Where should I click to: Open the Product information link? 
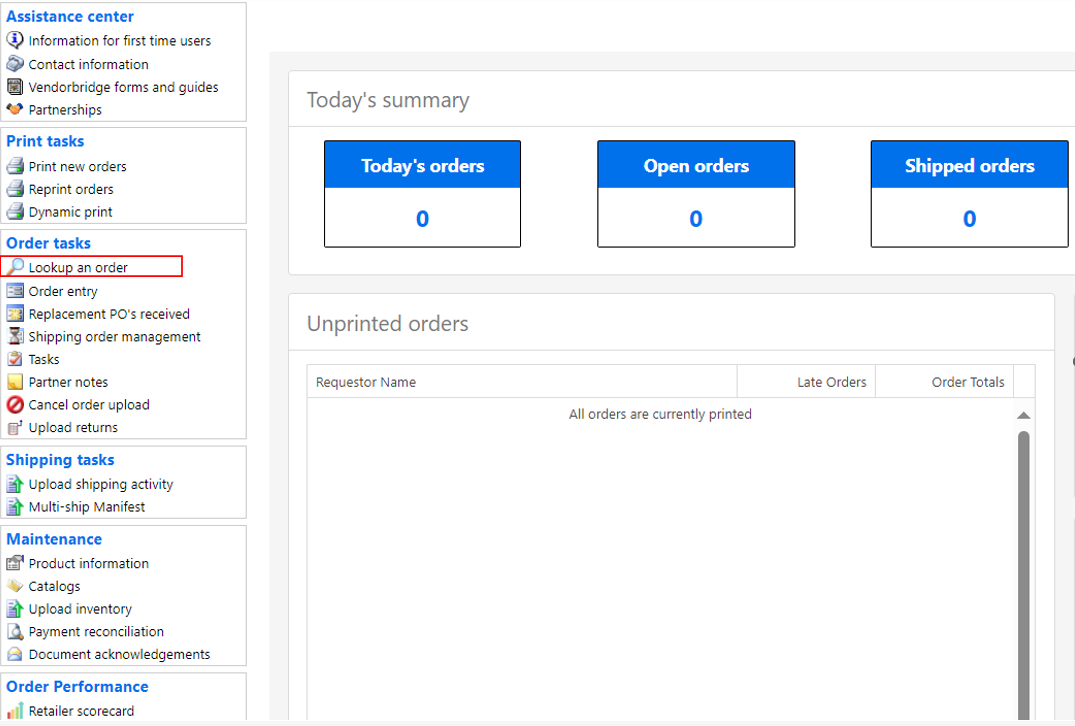tap(88, 563)
